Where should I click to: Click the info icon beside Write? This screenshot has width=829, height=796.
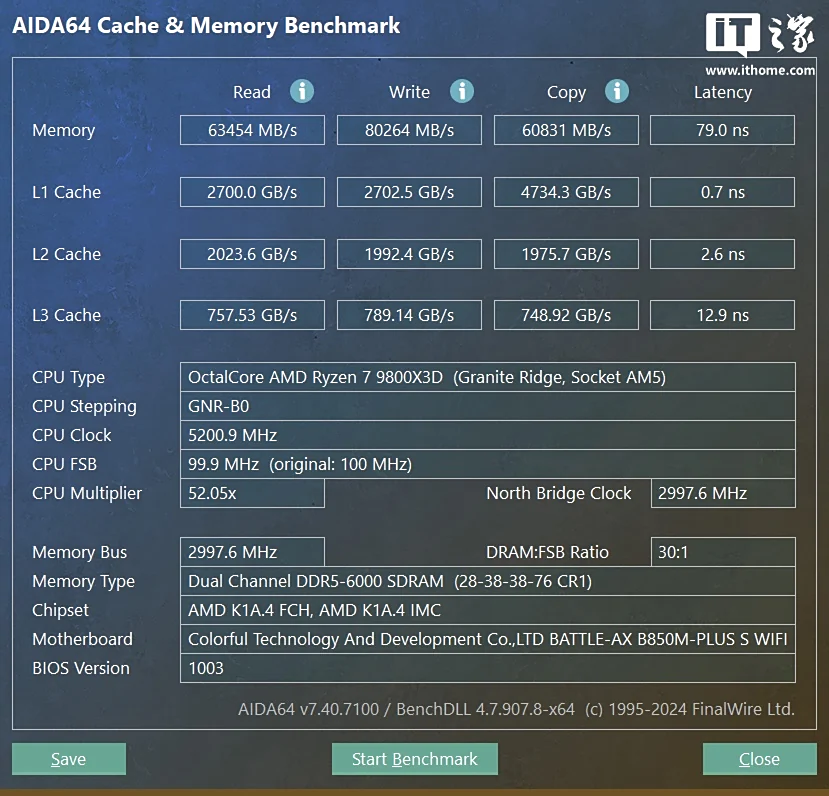point(461,92)
